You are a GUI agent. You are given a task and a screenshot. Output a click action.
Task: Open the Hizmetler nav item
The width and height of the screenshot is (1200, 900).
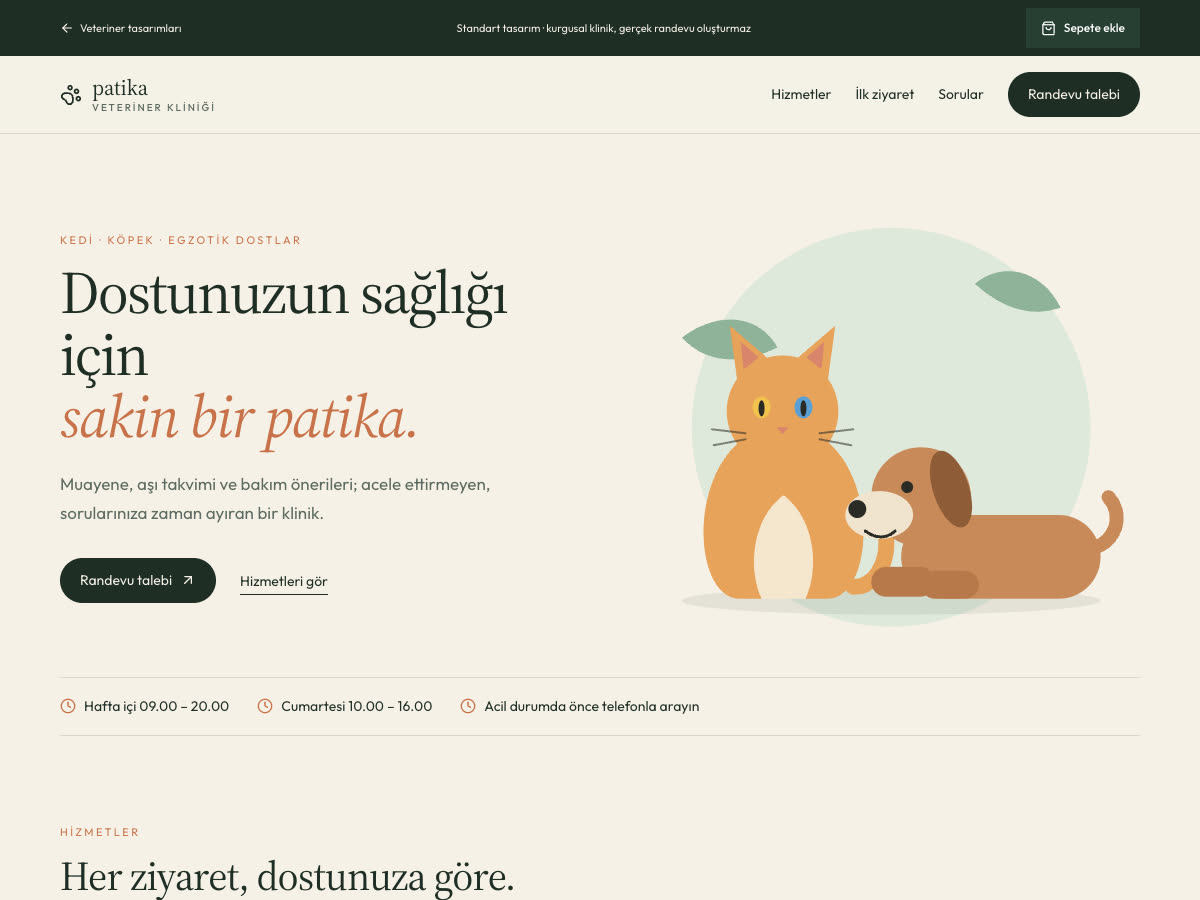[x=801, y=94]
